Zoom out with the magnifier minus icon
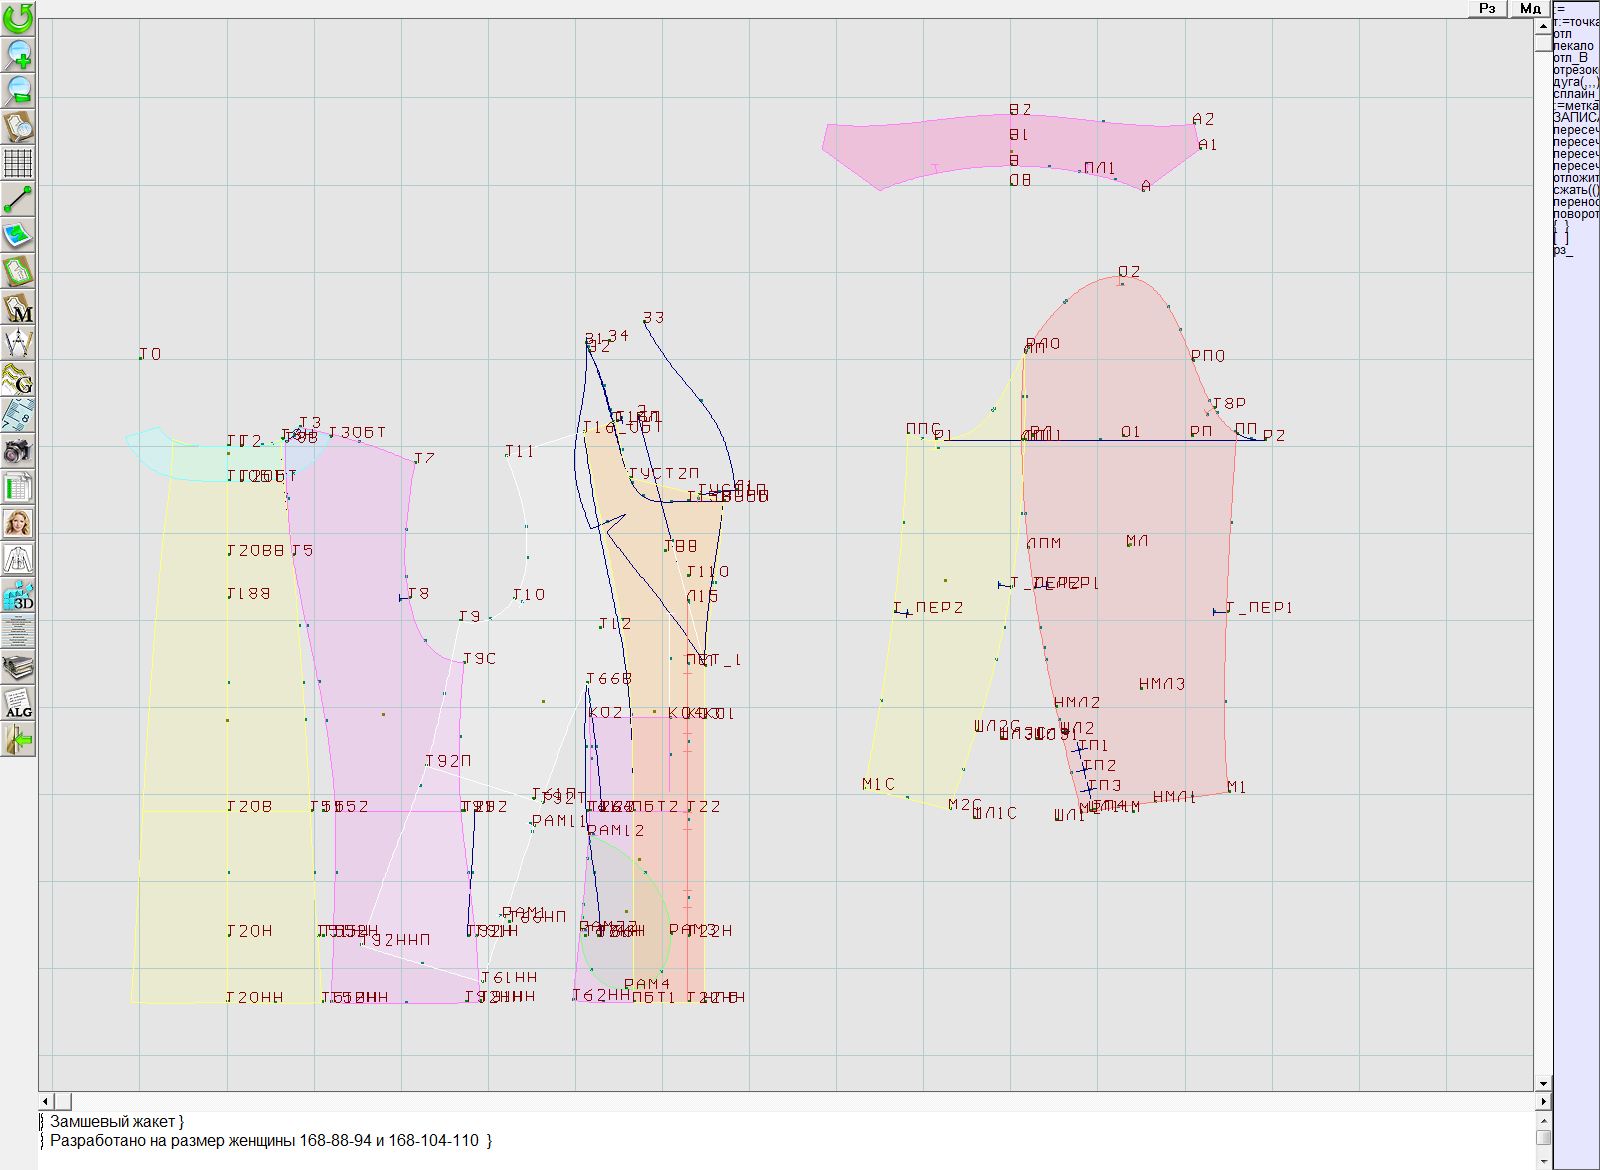The width and height of the screenshot is (1600, 1170). pos(18,90)
